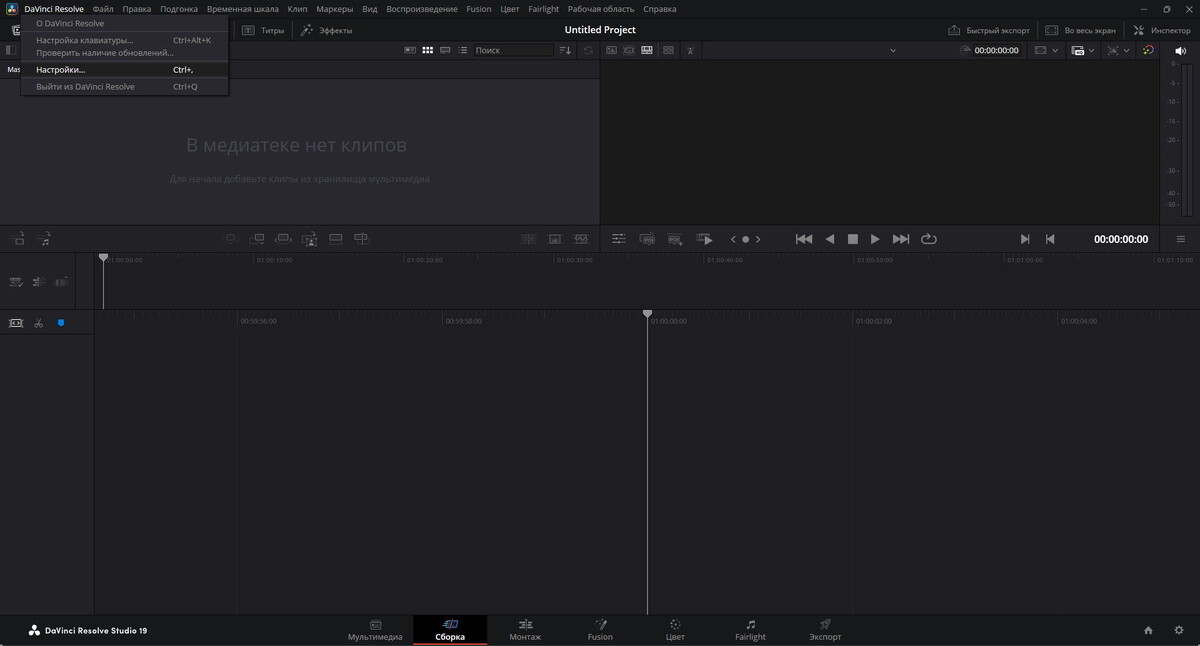Toggle the audio trim timeline option
The image size is (1200, 646).
(61, 282)
